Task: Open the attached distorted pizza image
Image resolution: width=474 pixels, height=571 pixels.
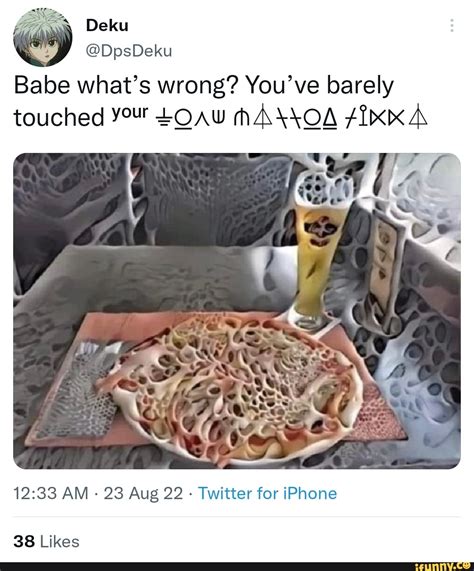Action: 237,311
